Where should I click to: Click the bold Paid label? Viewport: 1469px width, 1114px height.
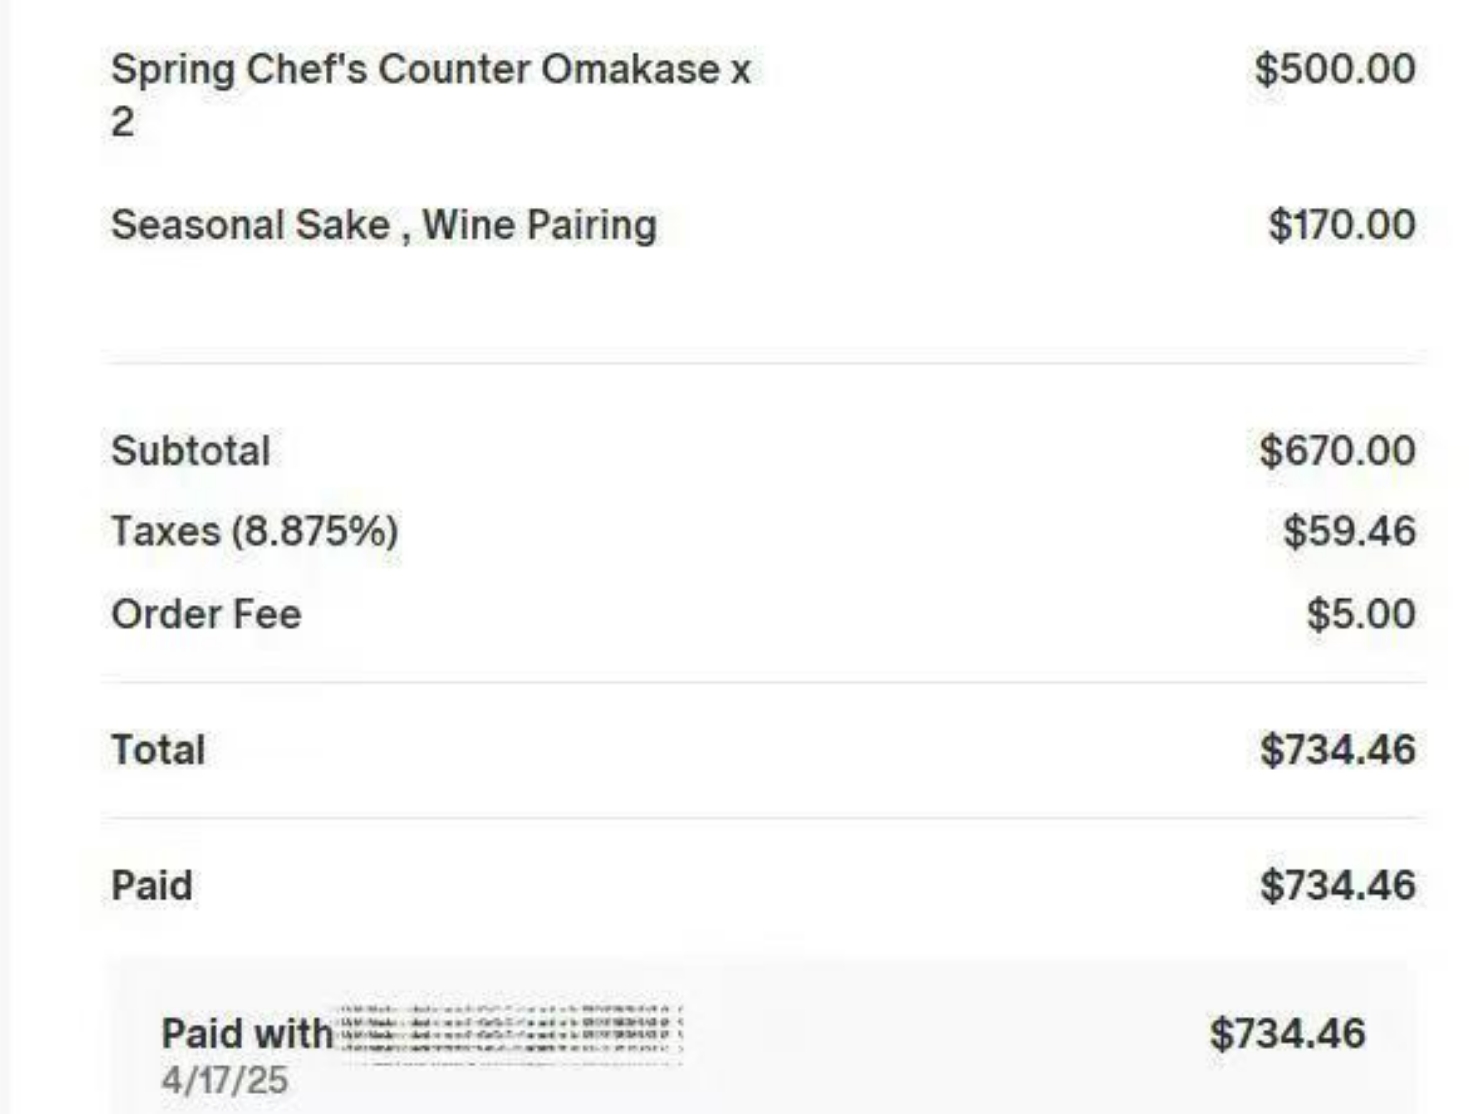pos(152,886)
